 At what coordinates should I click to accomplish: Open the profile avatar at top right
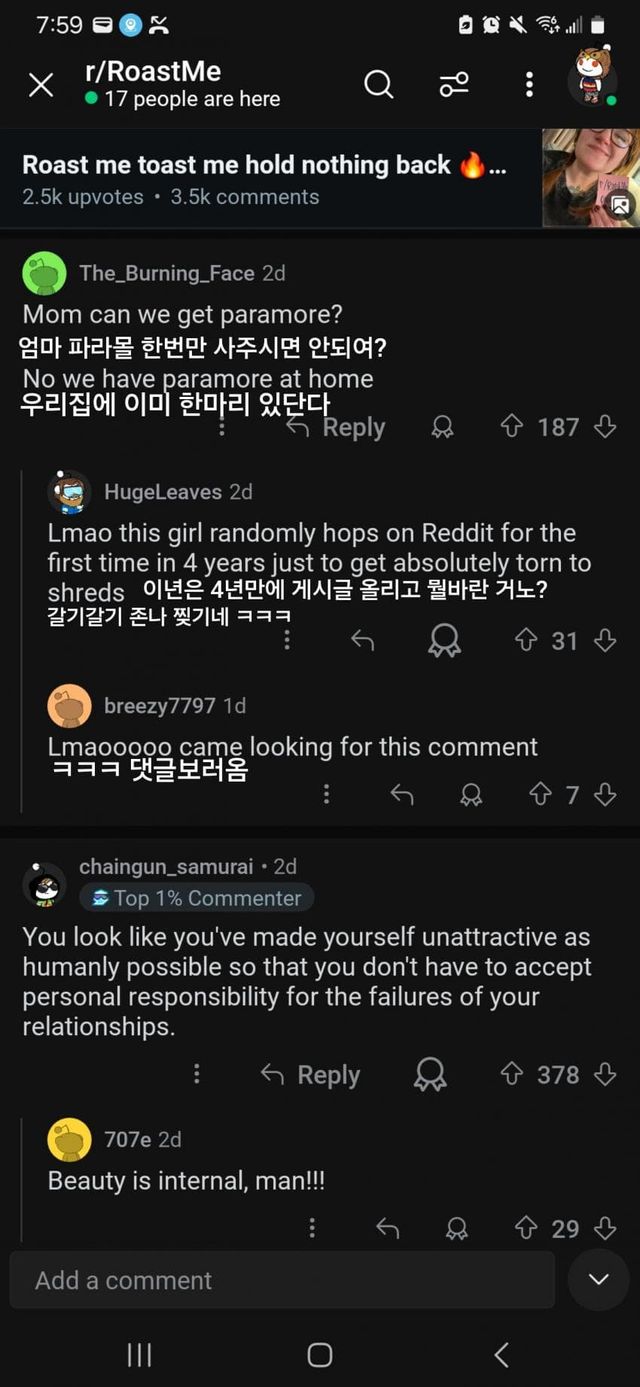[593, 80]
